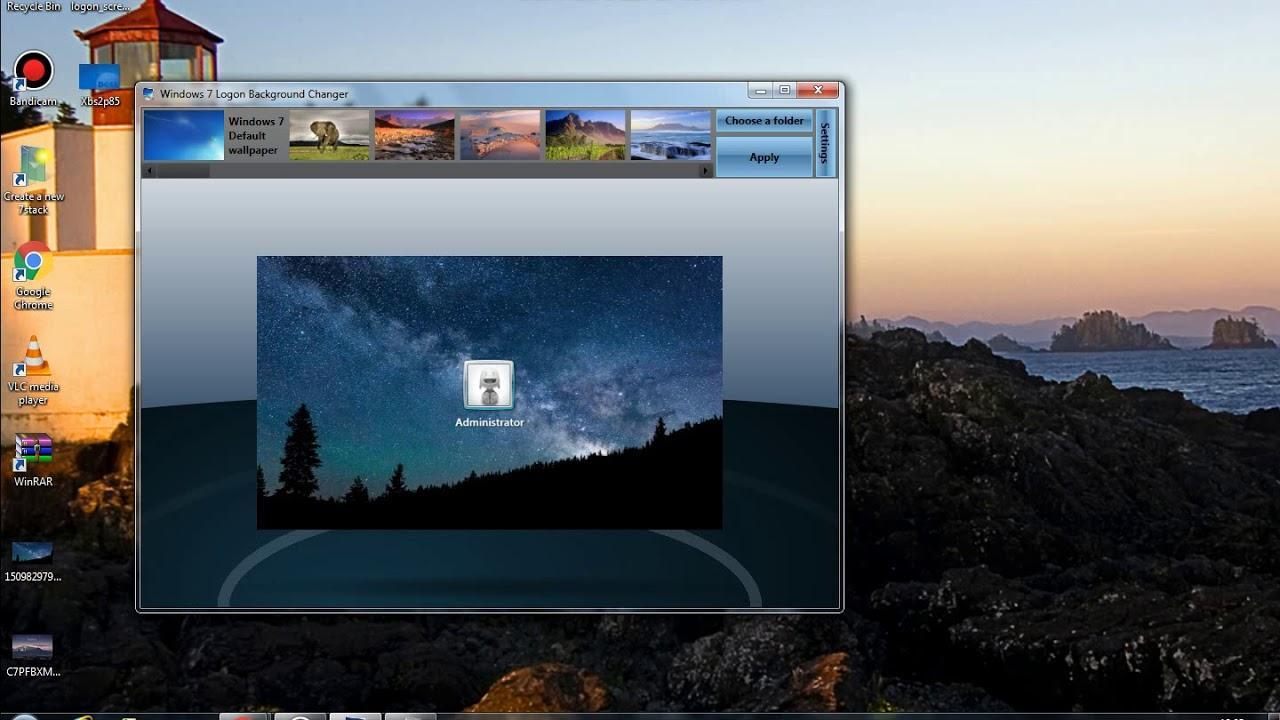Select Windows 7 Default wallpaper thumbnail

click(184, 135)
